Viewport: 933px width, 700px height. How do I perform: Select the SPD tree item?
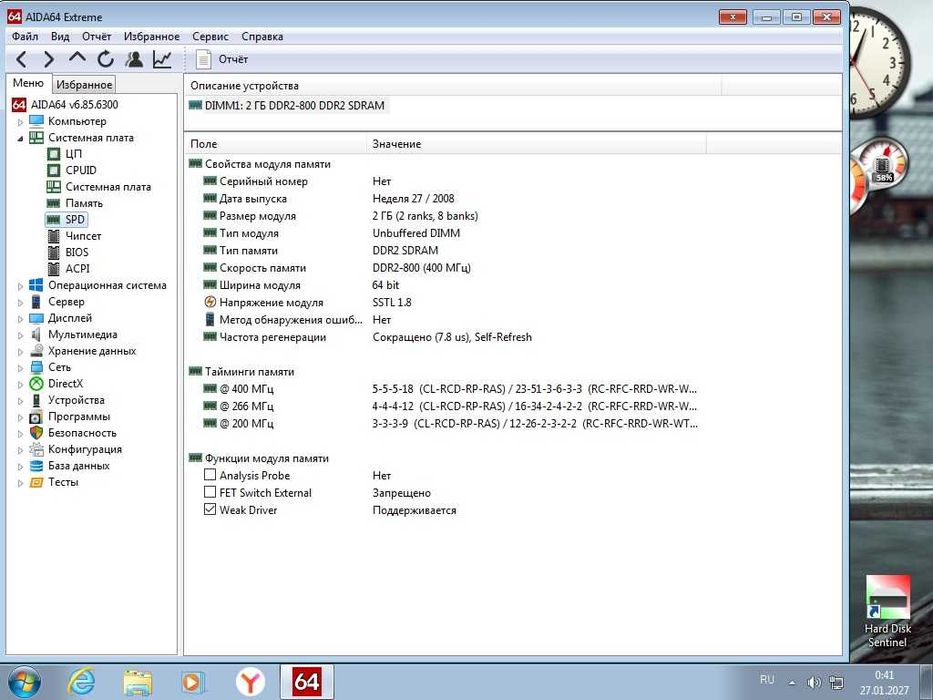coord(74,220)
